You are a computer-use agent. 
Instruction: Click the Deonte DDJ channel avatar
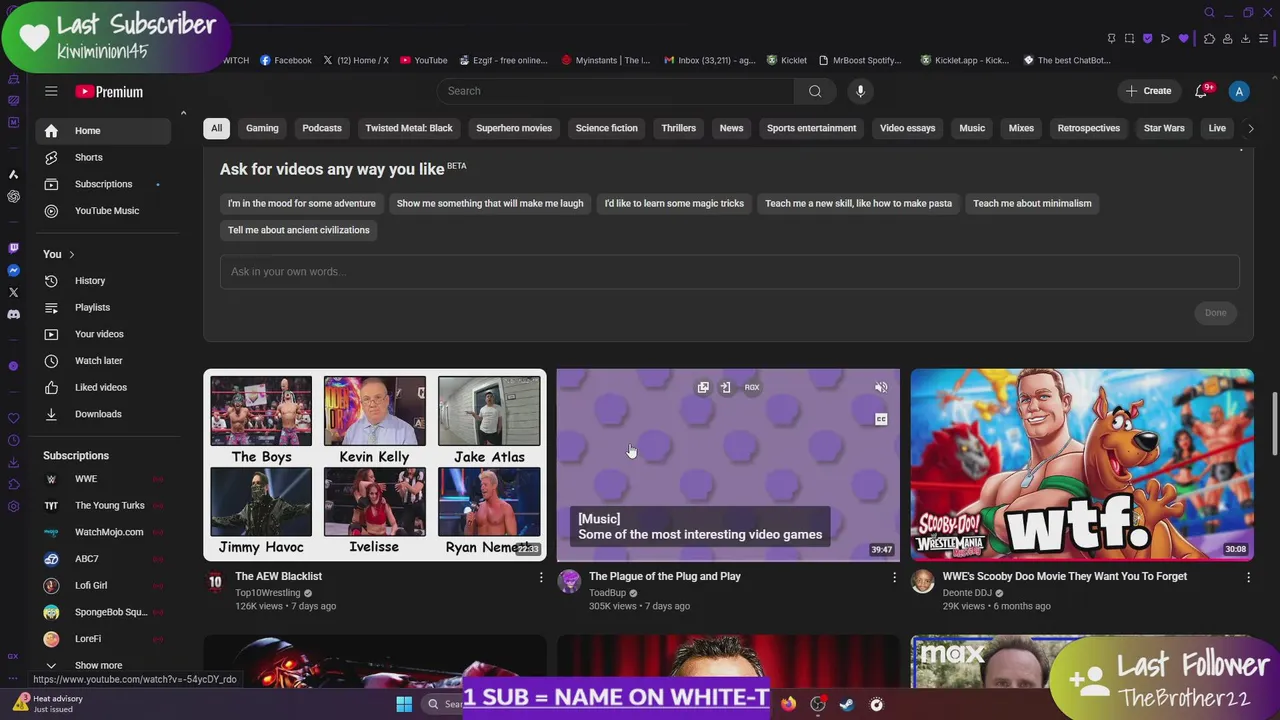pos(923,582)
